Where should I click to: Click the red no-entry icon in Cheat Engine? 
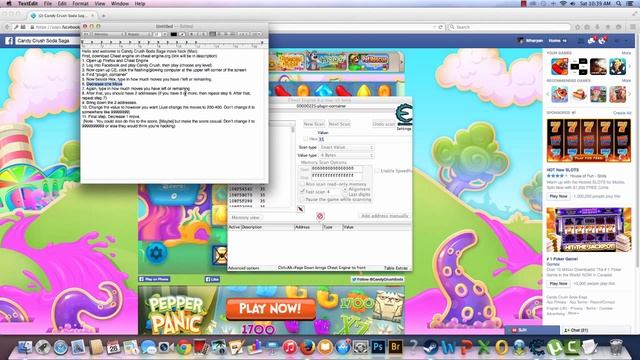pos(320,216)
